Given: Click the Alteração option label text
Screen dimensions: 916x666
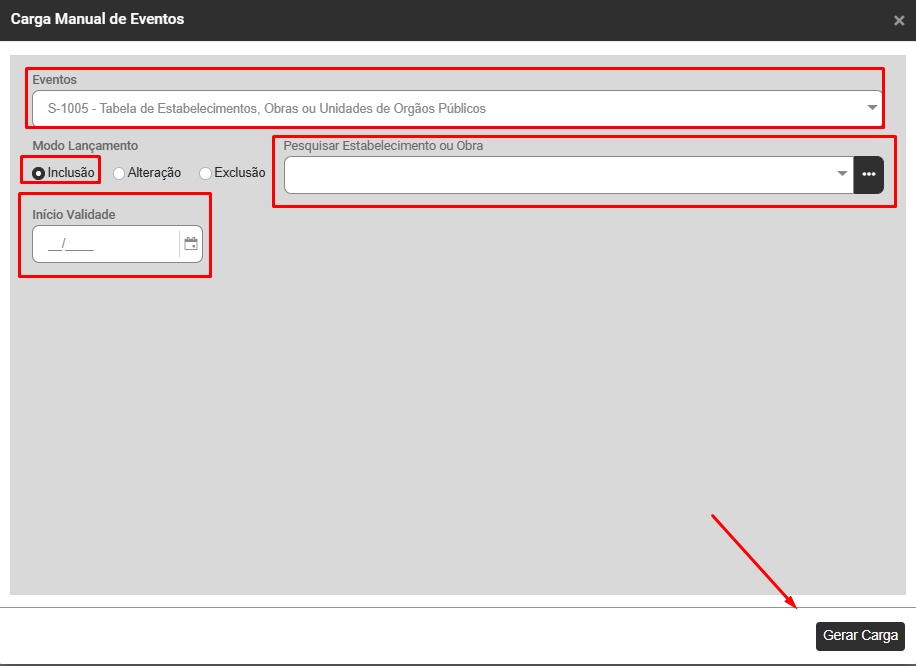Looking at the screenshot, I should [x=154, y=173].
